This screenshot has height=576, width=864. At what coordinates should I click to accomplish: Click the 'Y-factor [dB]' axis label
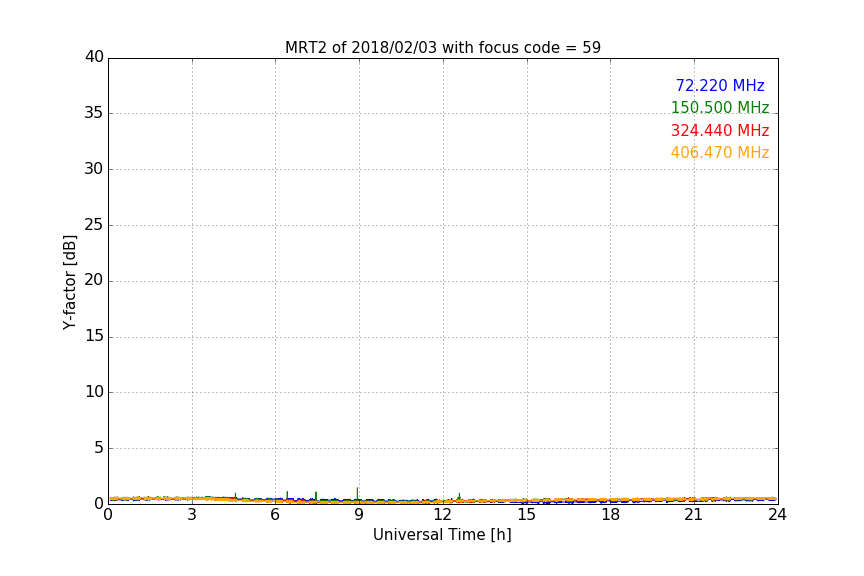(x=69, y=282)
